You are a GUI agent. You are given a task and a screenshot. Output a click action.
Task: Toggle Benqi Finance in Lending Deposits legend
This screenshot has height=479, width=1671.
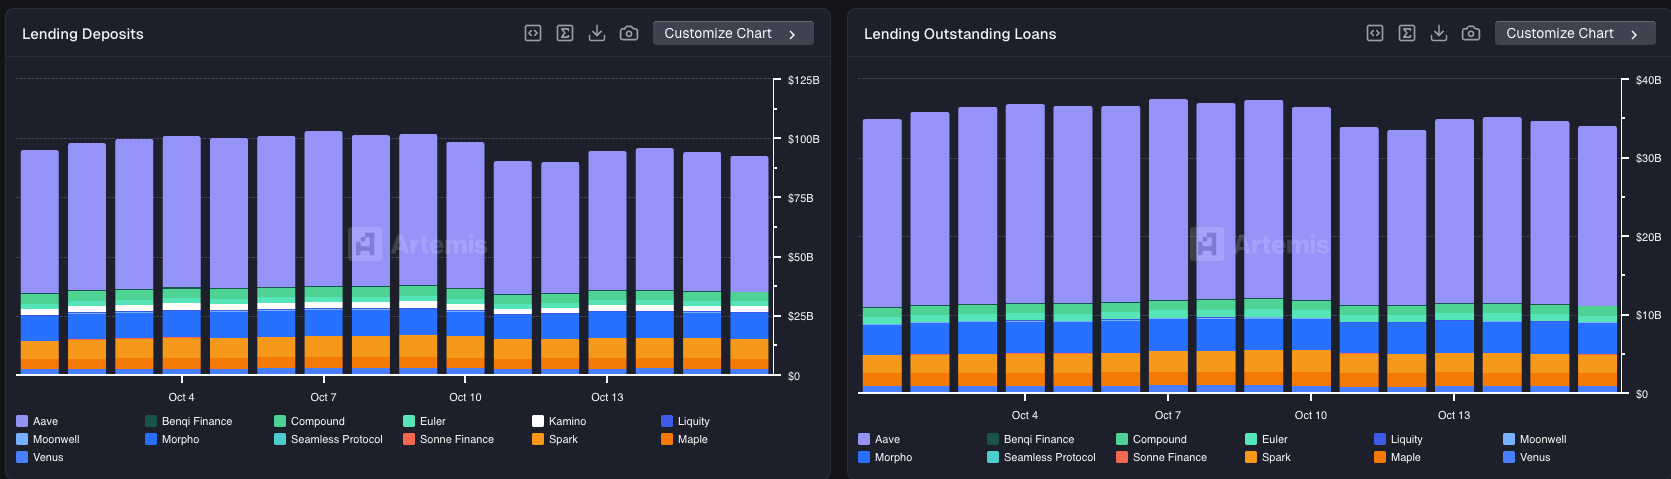[x=188, y=421]
